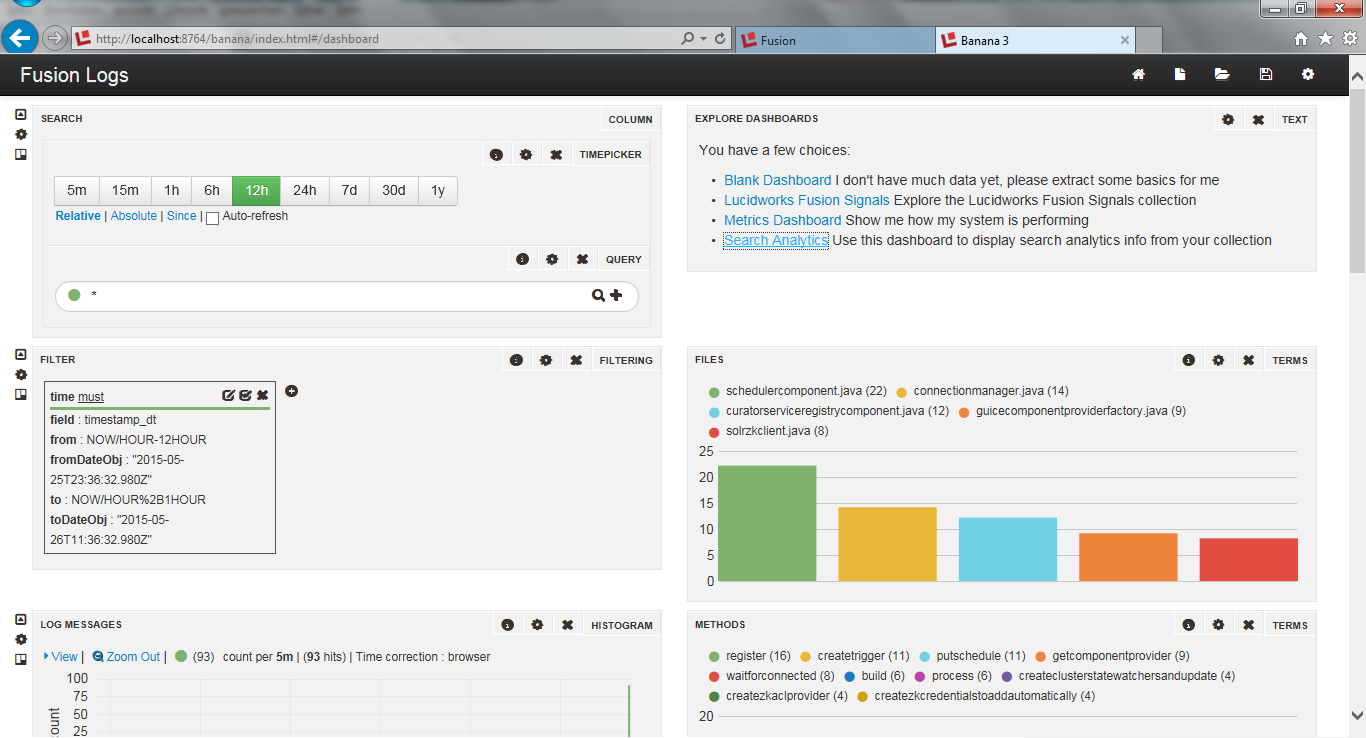1366x738 pixels.
Task: Click the Home icon in Fusion Logs header
Action: tap(1138, 75)
